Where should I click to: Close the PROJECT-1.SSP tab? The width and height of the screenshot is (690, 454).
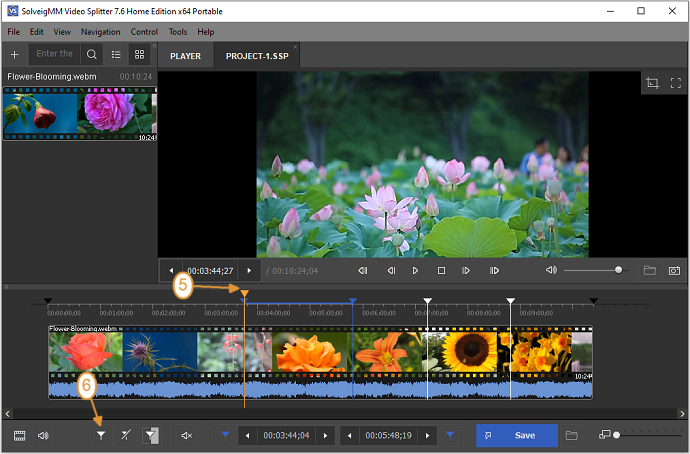[295, 47]
